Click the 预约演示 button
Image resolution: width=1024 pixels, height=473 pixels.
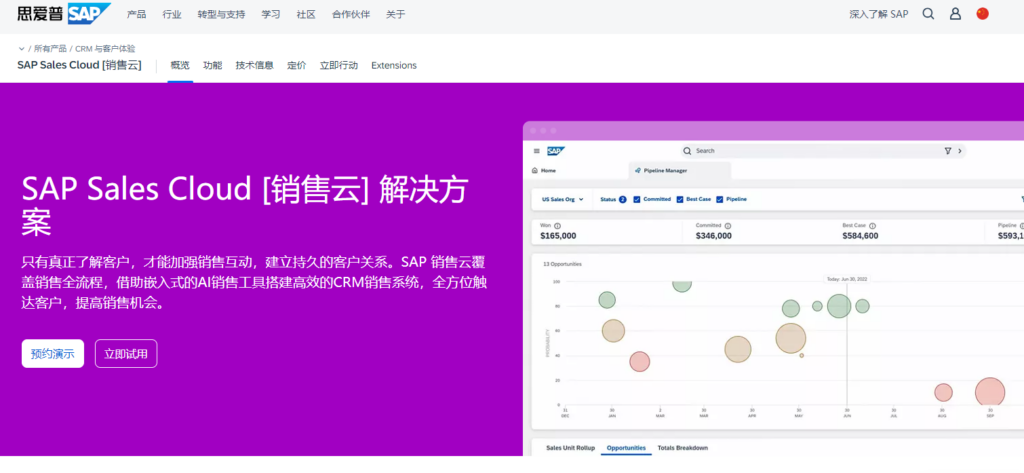pyautogui.click(x=53, y=353)
